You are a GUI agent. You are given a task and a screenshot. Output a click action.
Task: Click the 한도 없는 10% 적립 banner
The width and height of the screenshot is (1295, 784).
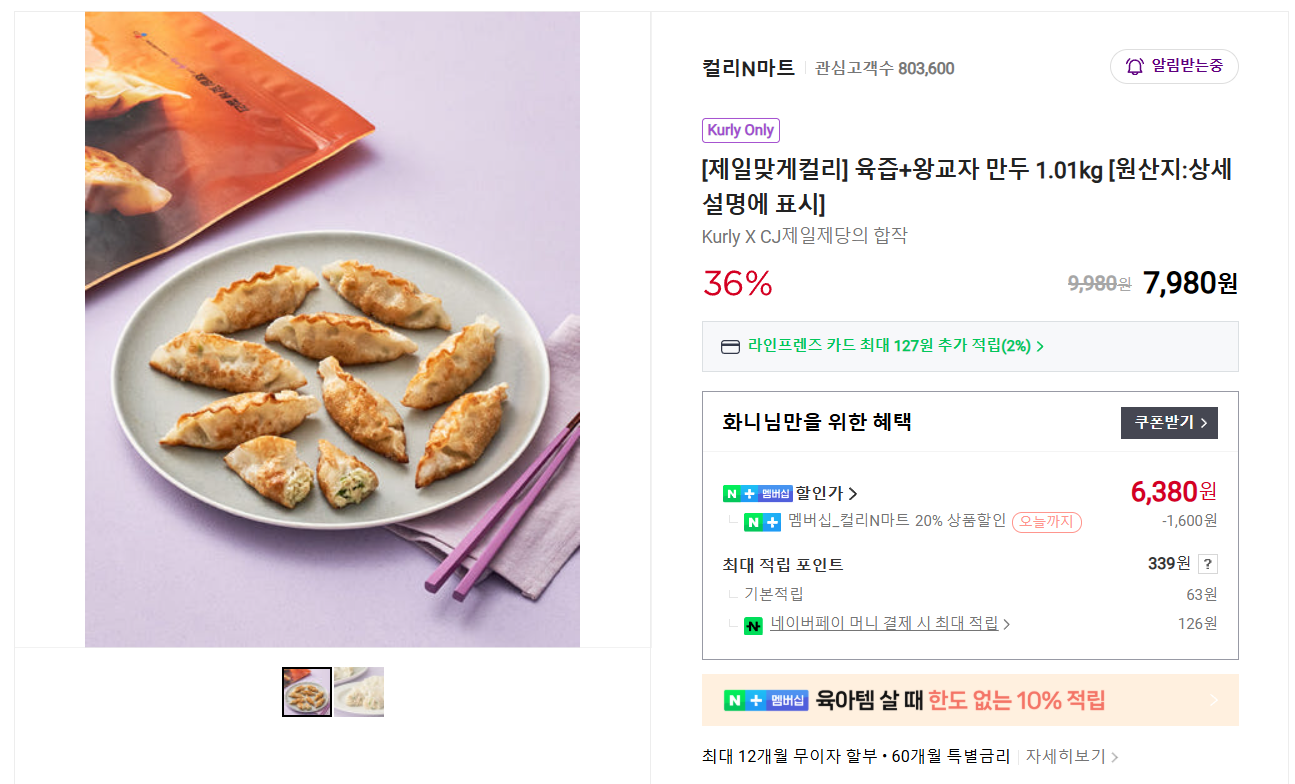(970, 701)
